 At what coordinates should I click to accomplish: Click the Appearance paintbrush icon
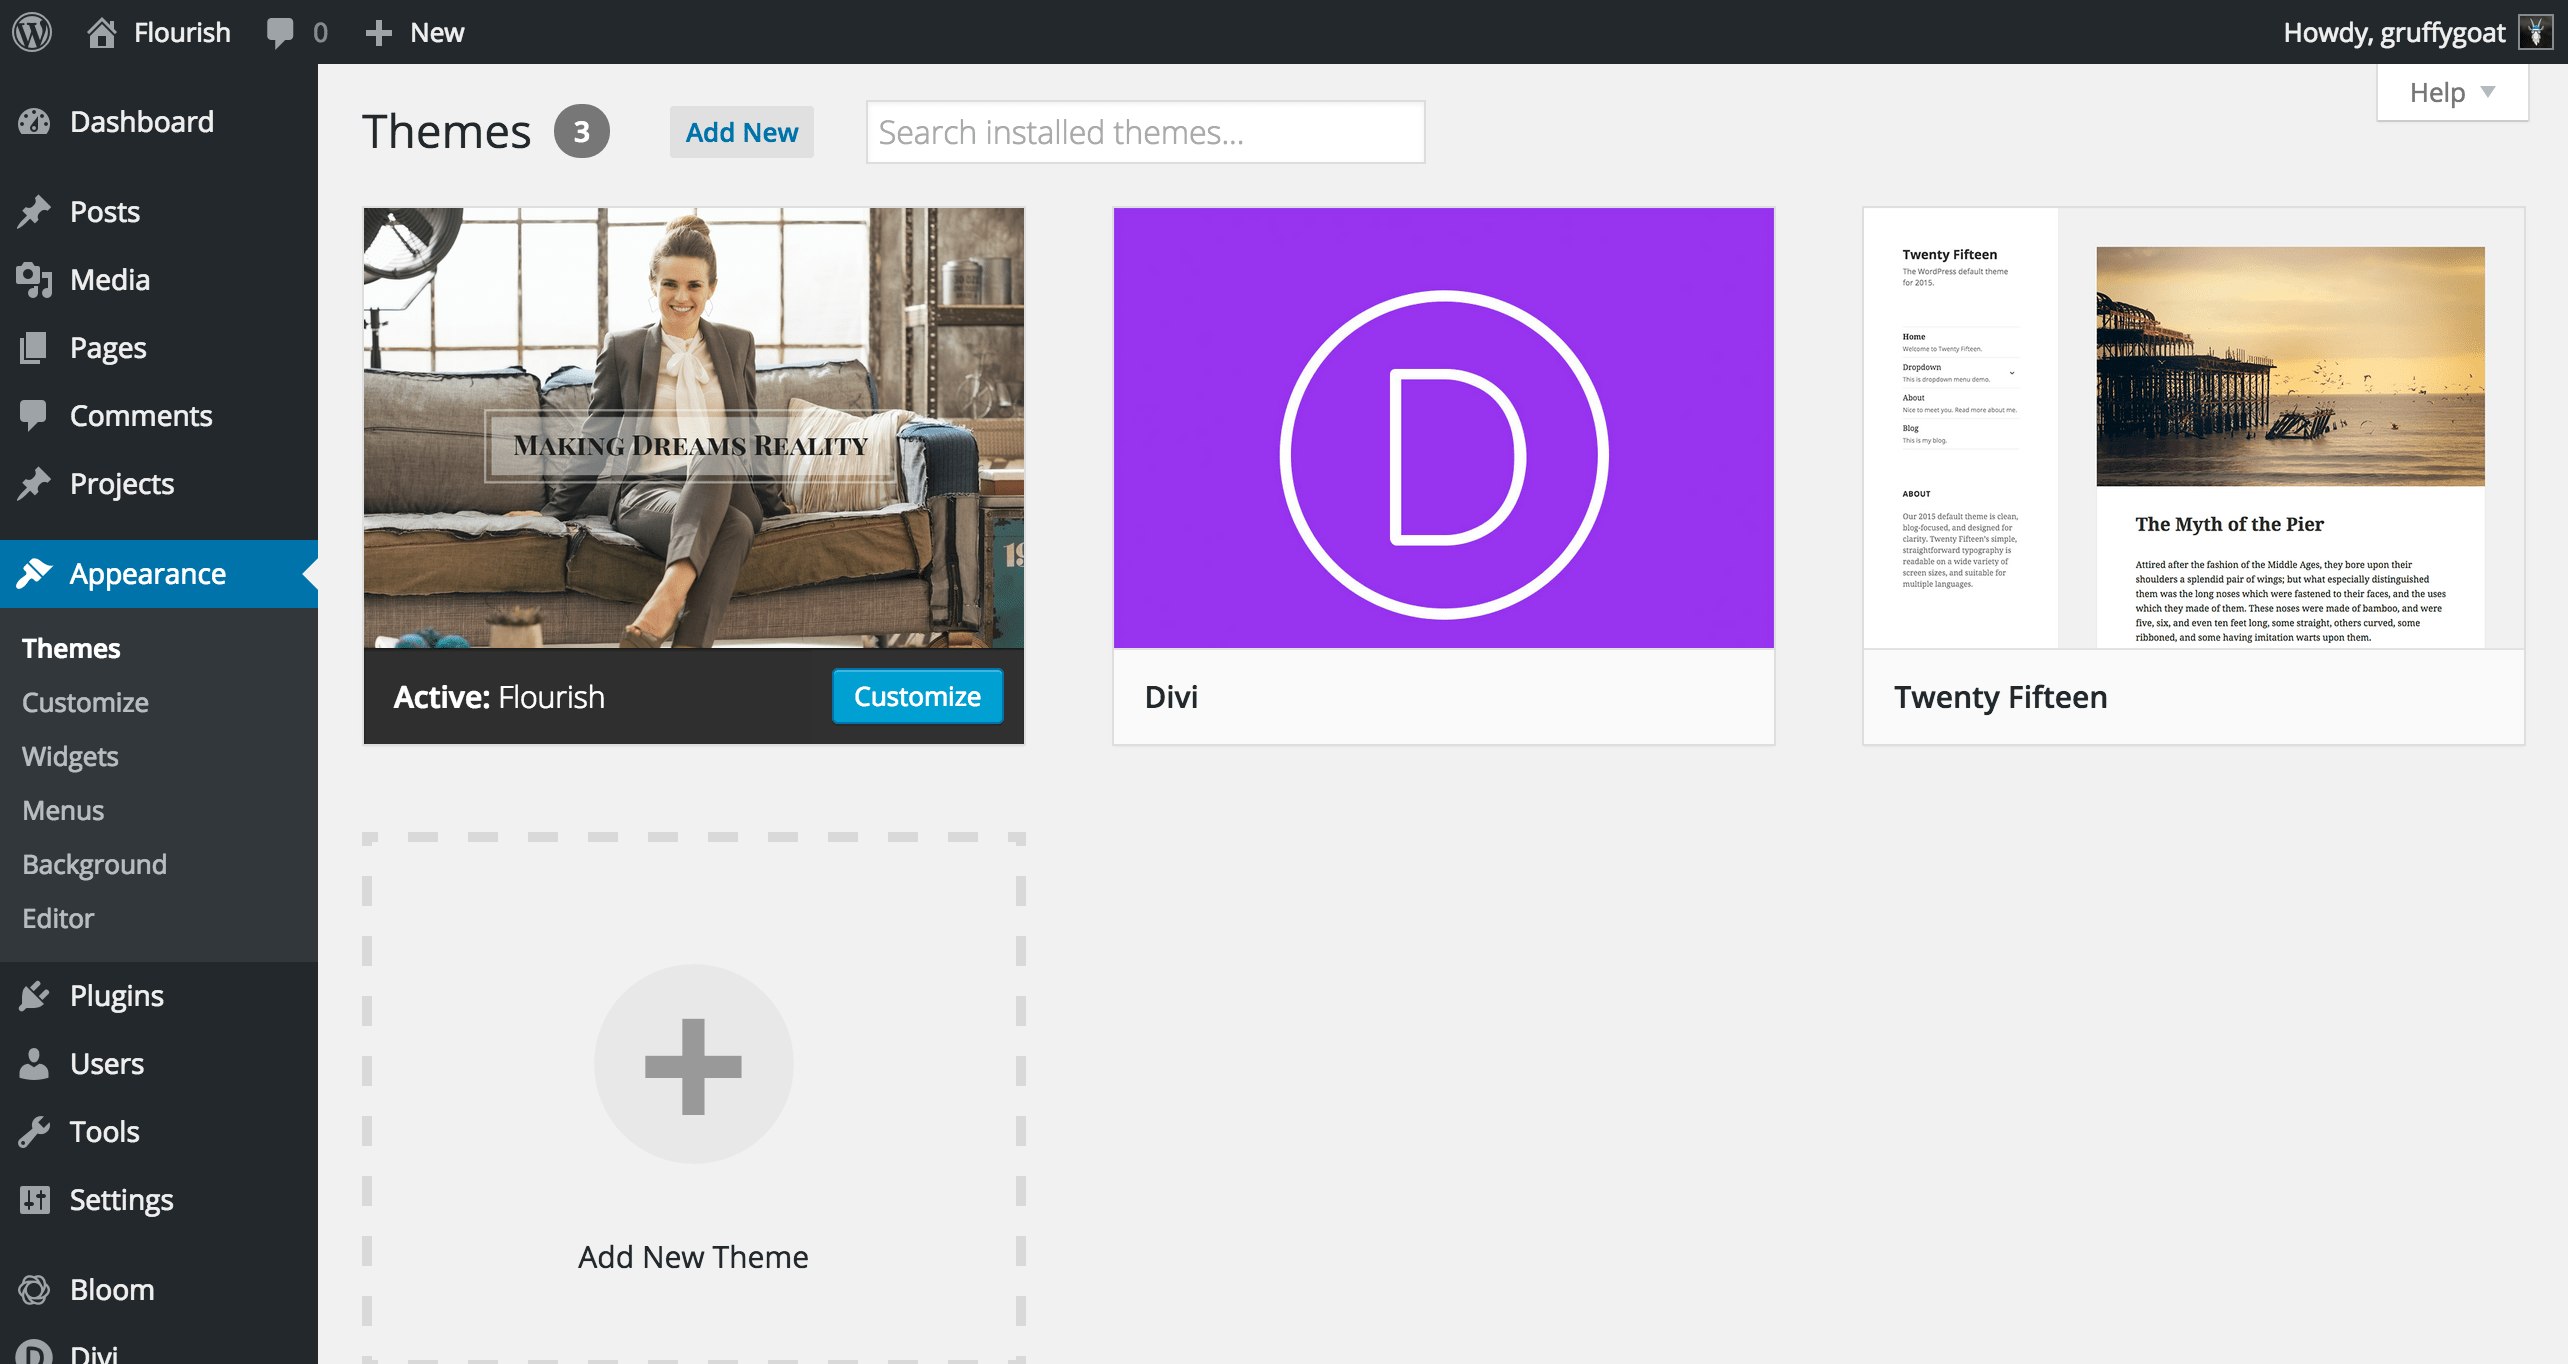click(34, 573)
